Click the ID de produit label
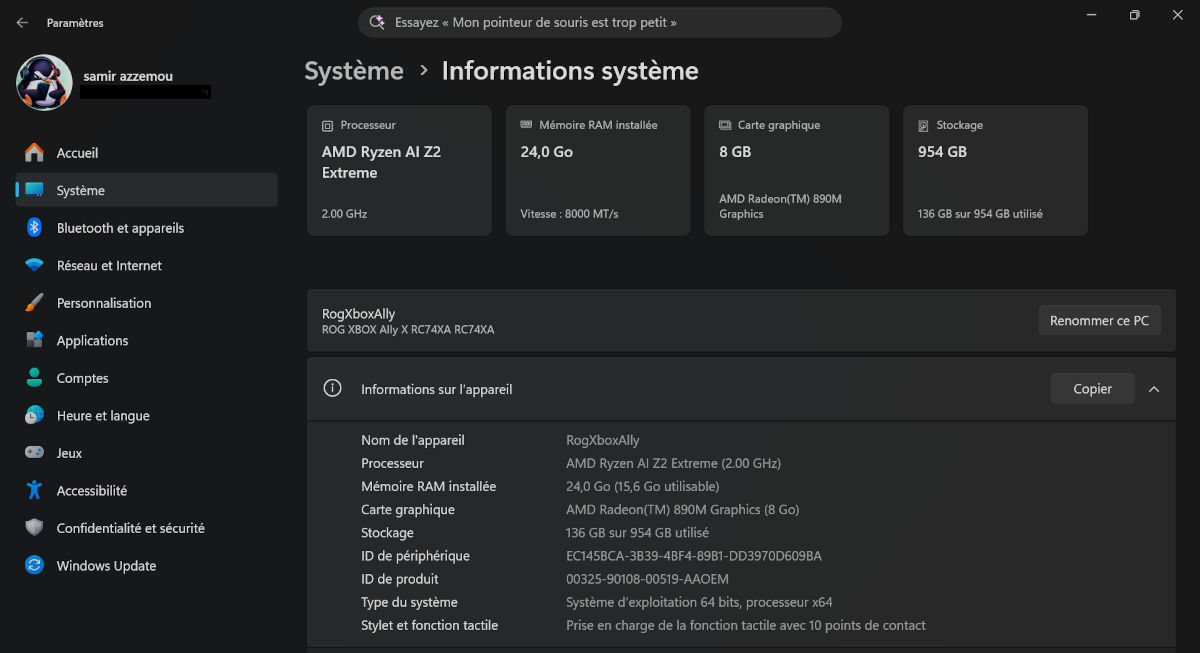 click(400, 579)
